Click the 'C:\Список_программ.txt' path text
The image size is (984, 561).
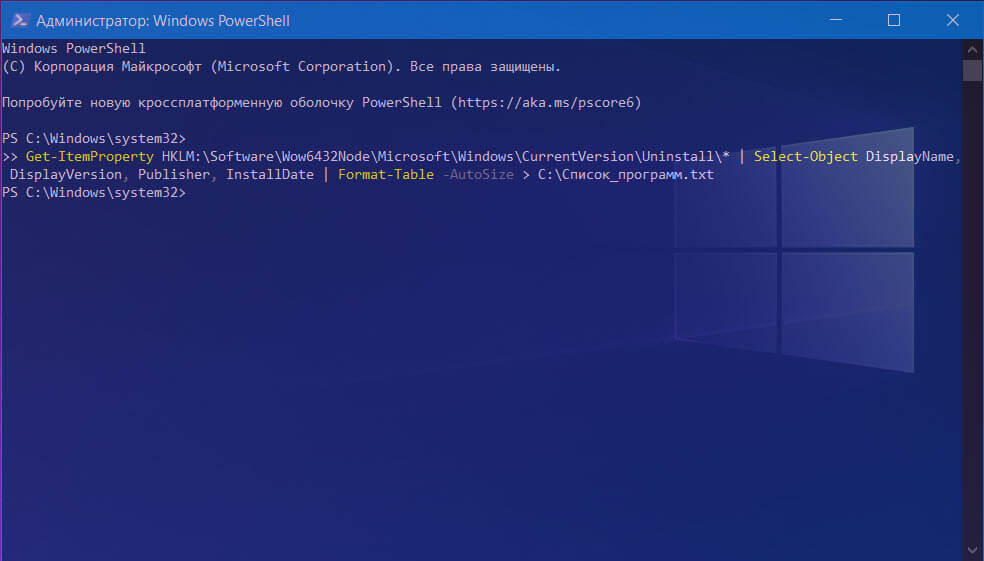tap(626, 174)
